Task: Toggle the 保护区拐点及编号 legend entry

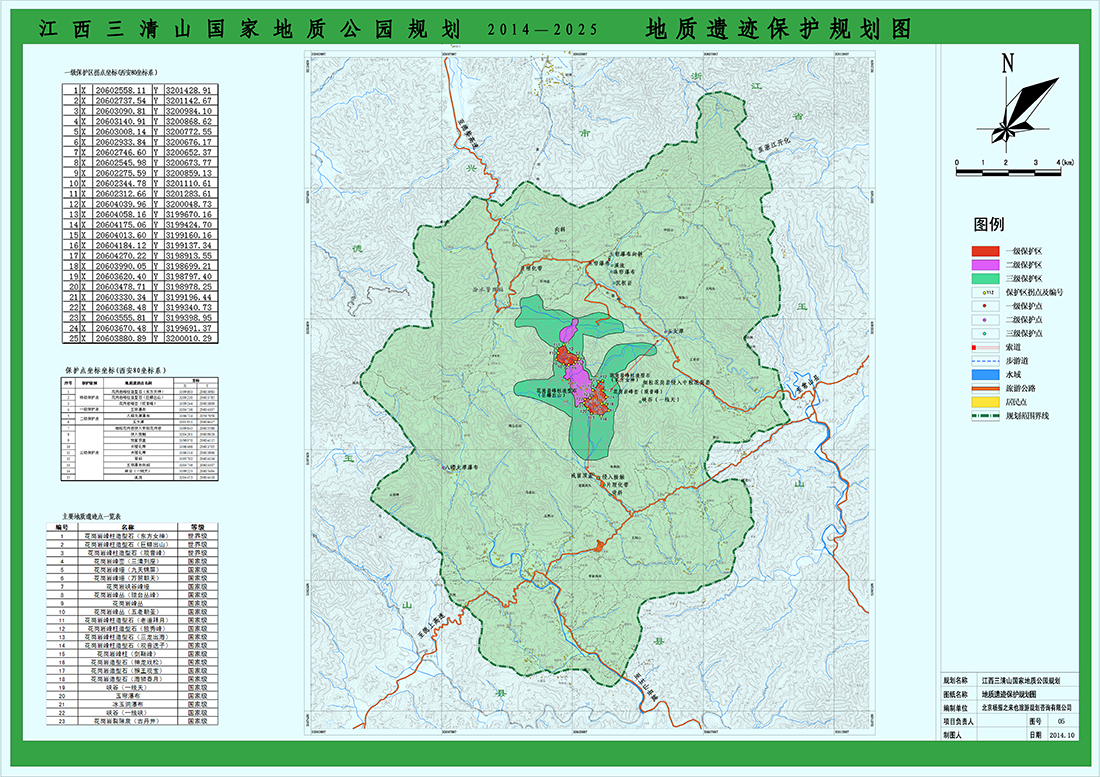Action: pos(987,292)
